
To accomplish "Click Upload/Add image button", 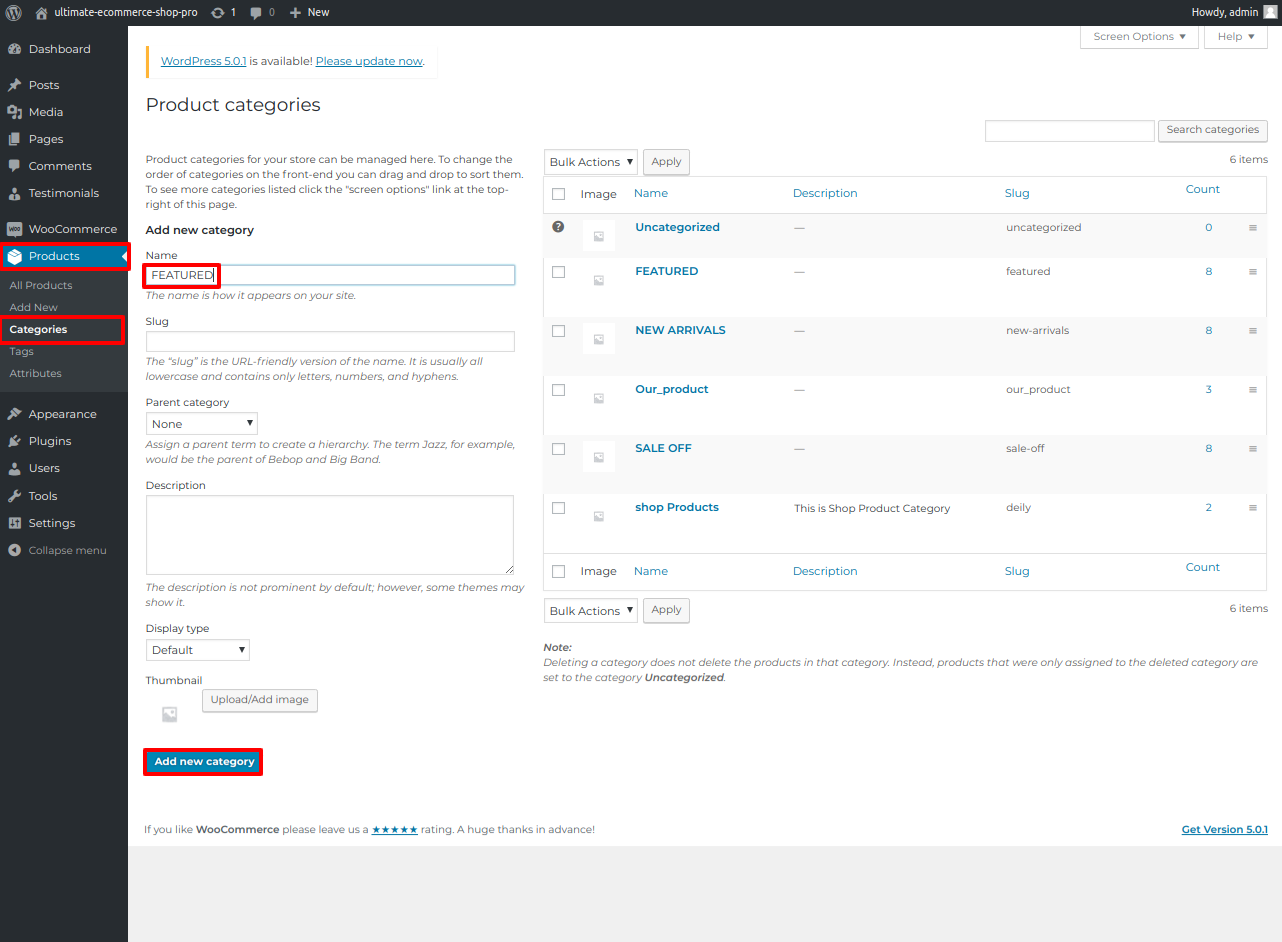I will [260, 700].
